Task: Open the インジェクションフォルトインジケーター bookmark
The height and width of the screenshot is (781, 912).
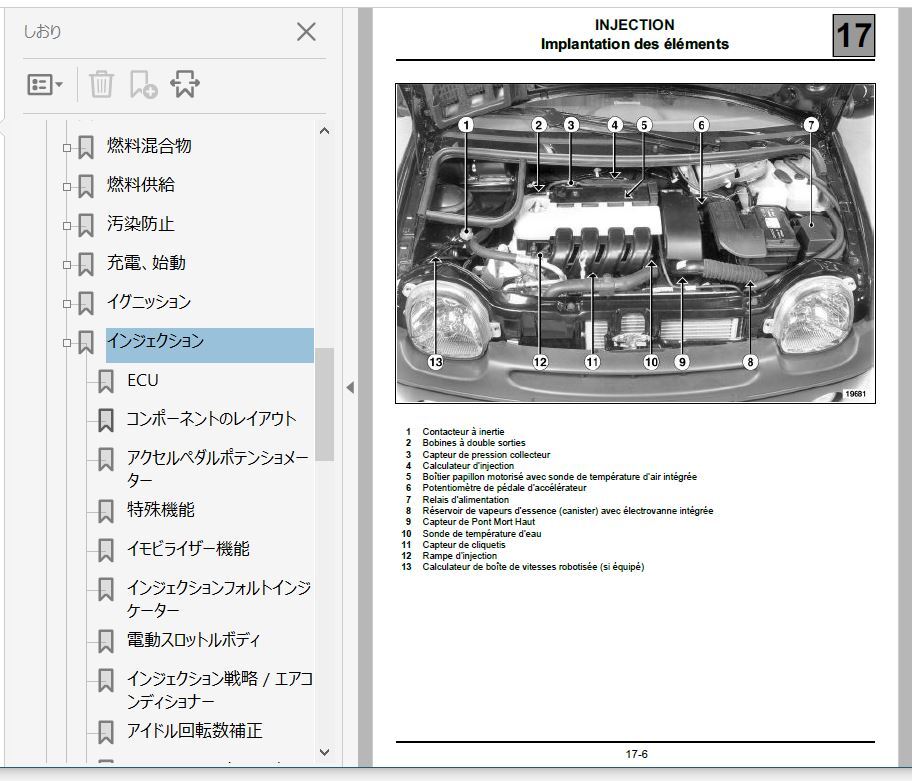Action: 219,598
